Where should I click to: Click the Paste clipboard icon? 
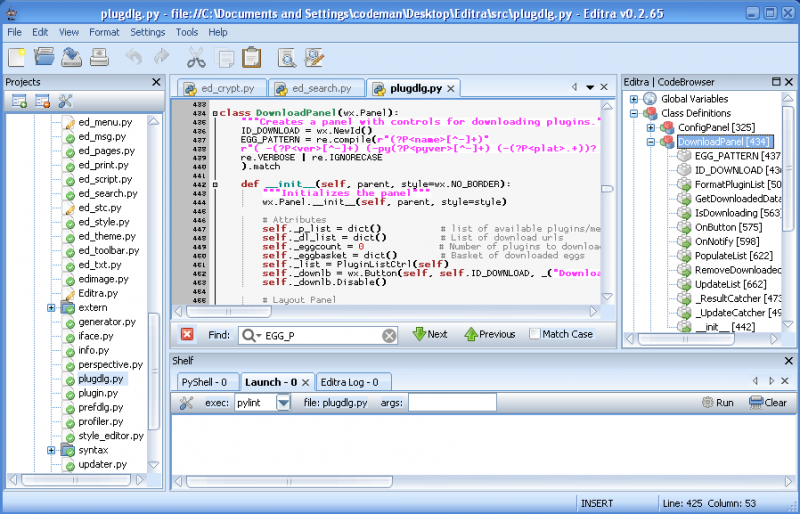252,57
